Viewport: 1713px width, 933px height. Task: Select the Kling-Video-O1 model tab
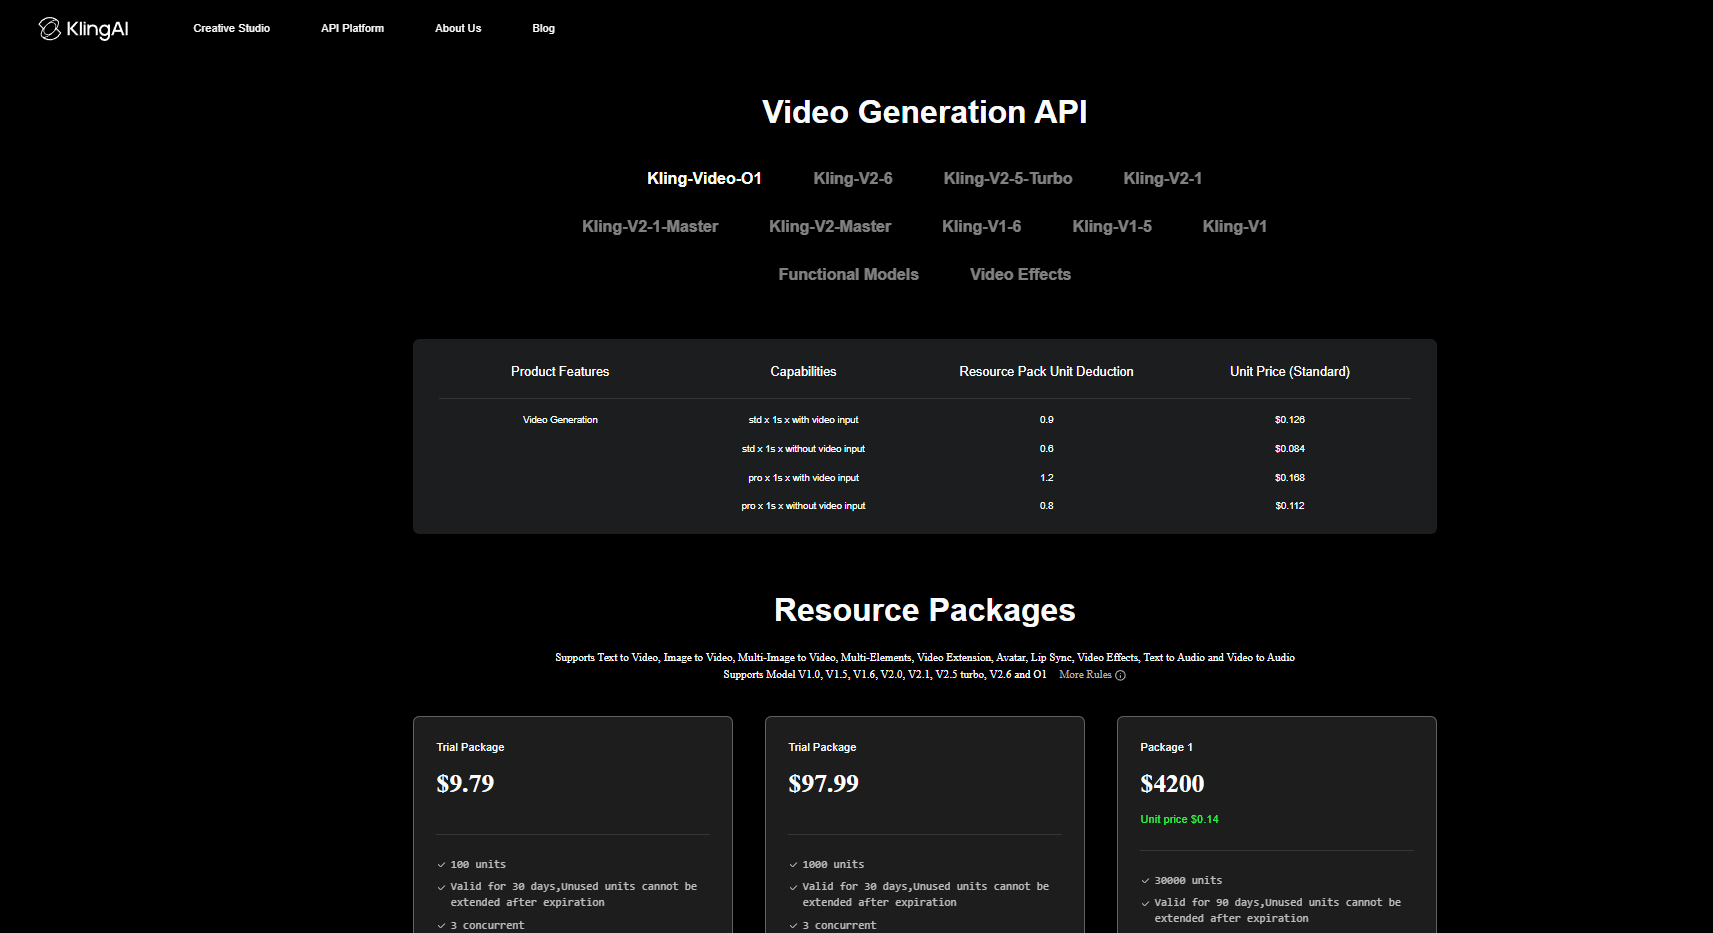coord(704,178)
